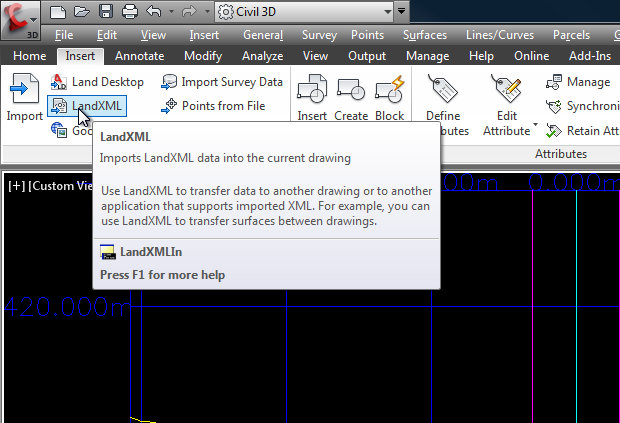Screen dimensions: 620x423
Task: Open the File menu
Action: point(64,35)
